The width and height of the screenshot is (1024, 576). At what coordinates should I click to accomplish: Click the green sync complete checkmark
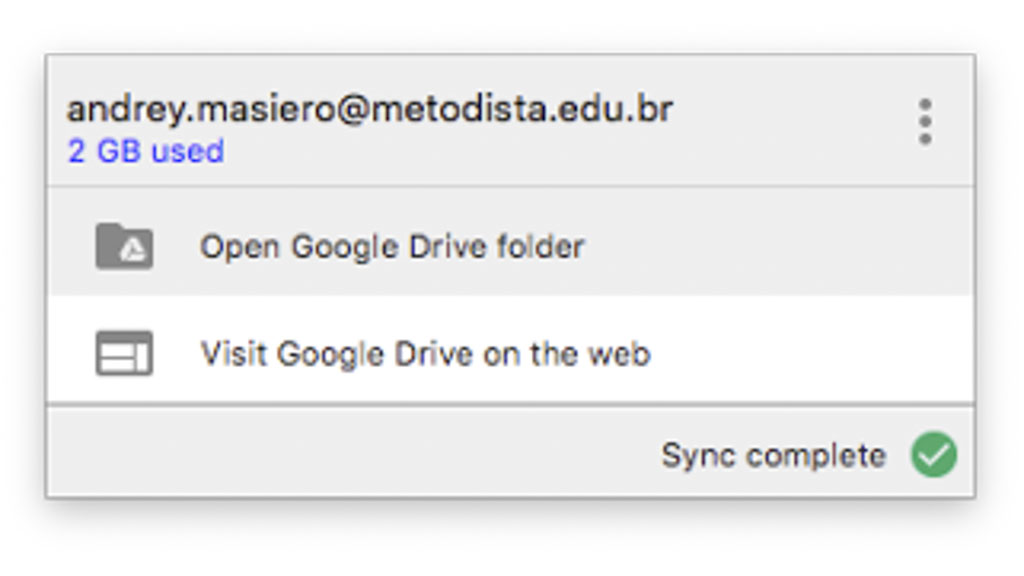click(x=933, y=455)
